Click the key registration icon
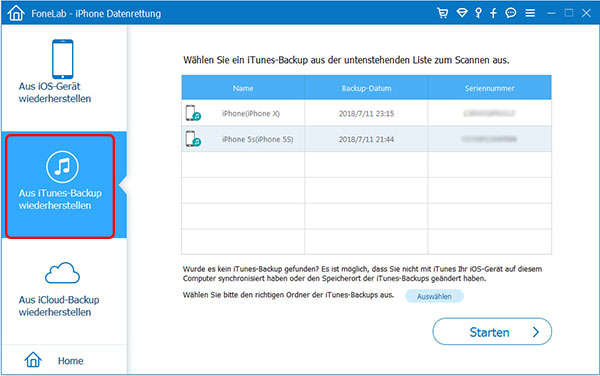Image resolution: width=600 pixels, height=376 pixels. [x=478, y=13]
